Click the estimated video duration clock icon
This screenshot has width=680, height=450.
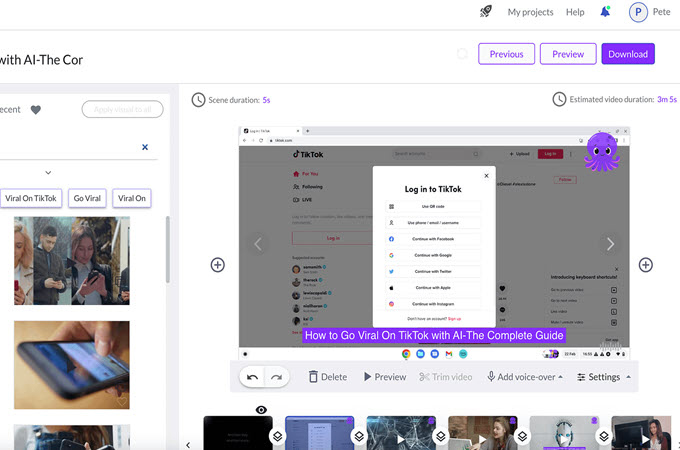click(559, 99)
